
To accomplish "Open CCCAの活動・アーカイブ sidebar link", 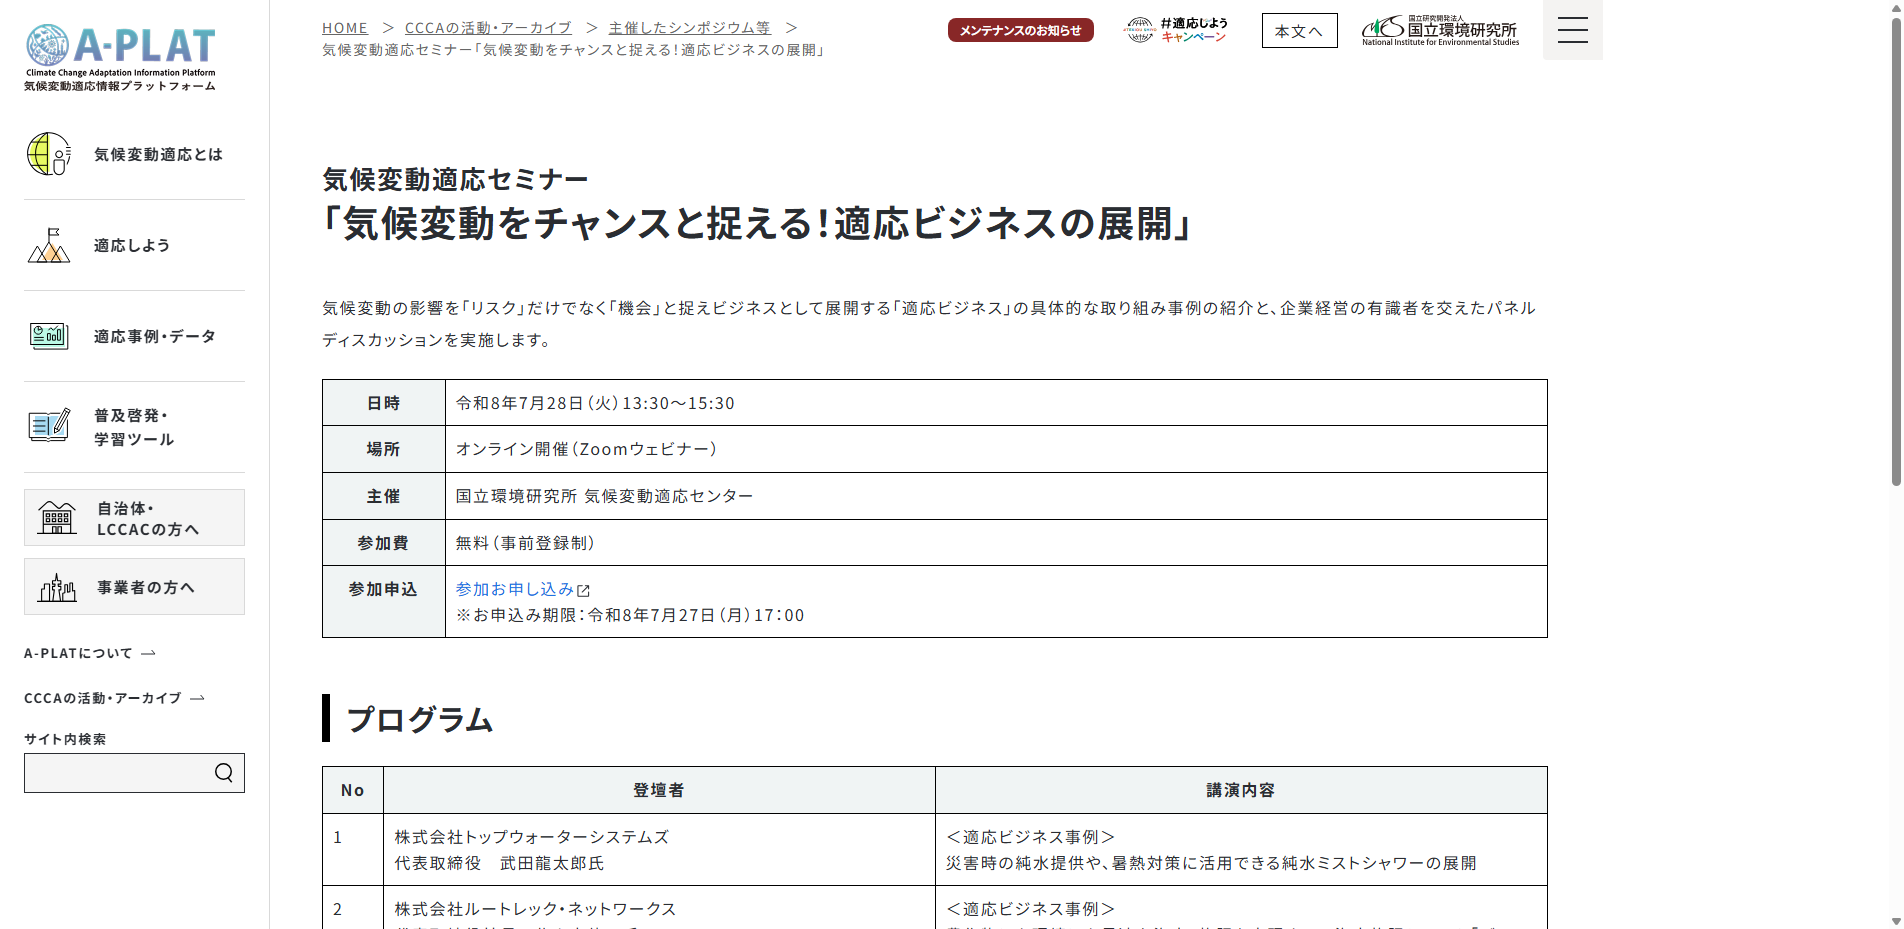I will 114,698.
